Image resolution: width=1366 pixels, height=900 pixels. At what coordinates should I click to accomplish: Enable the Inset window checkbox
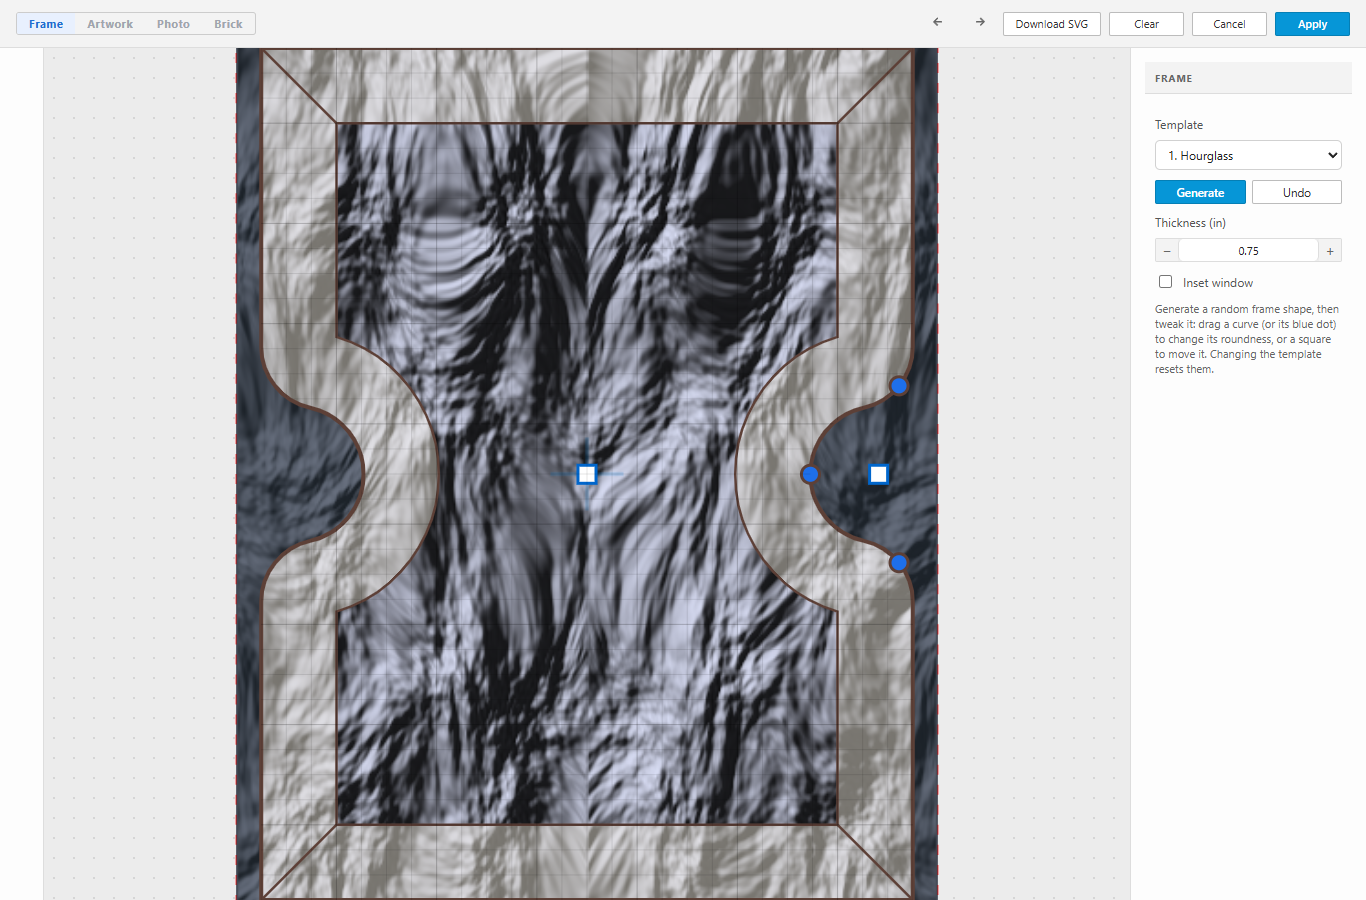point(1165,282)
